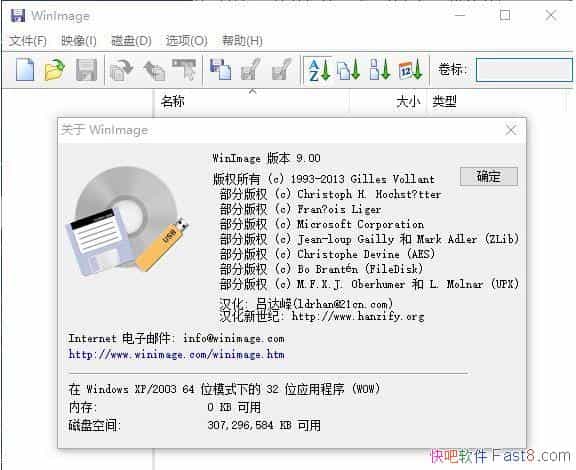
Task: Click the WinImage 版本 9.00 text
Action: (266, 158)
